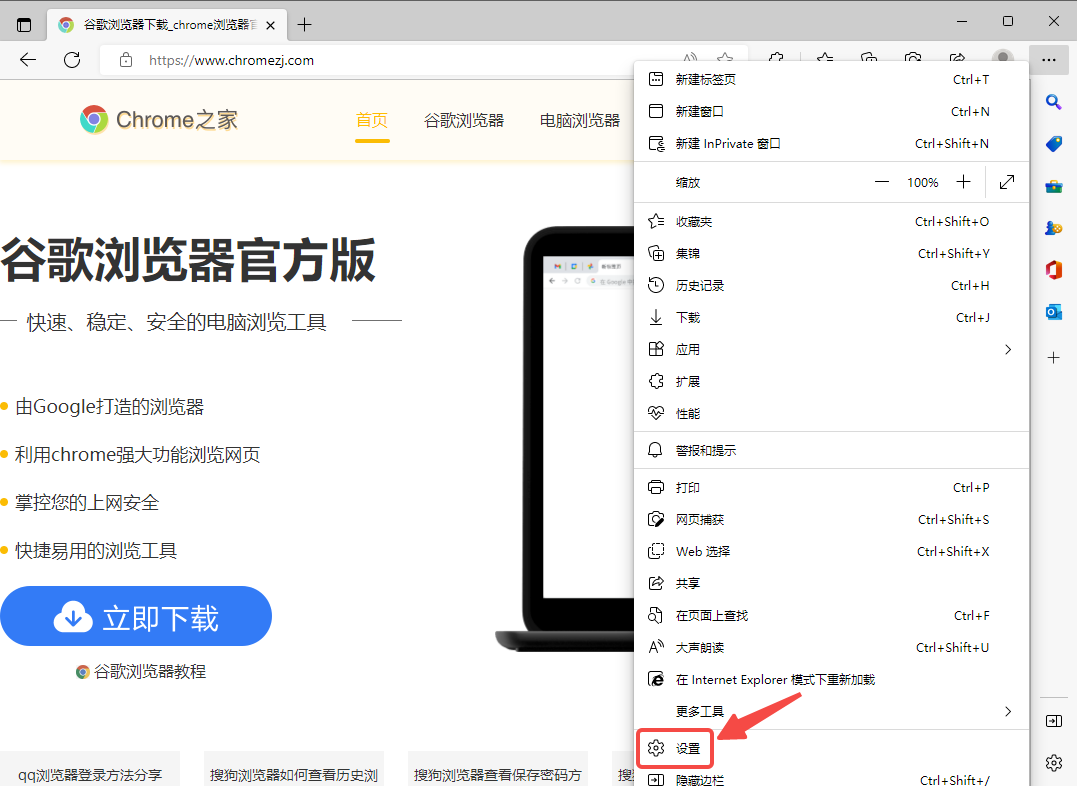Go to the 首页 nav tab
This screenshot has height=786, width=1077.
click(372, 120)
